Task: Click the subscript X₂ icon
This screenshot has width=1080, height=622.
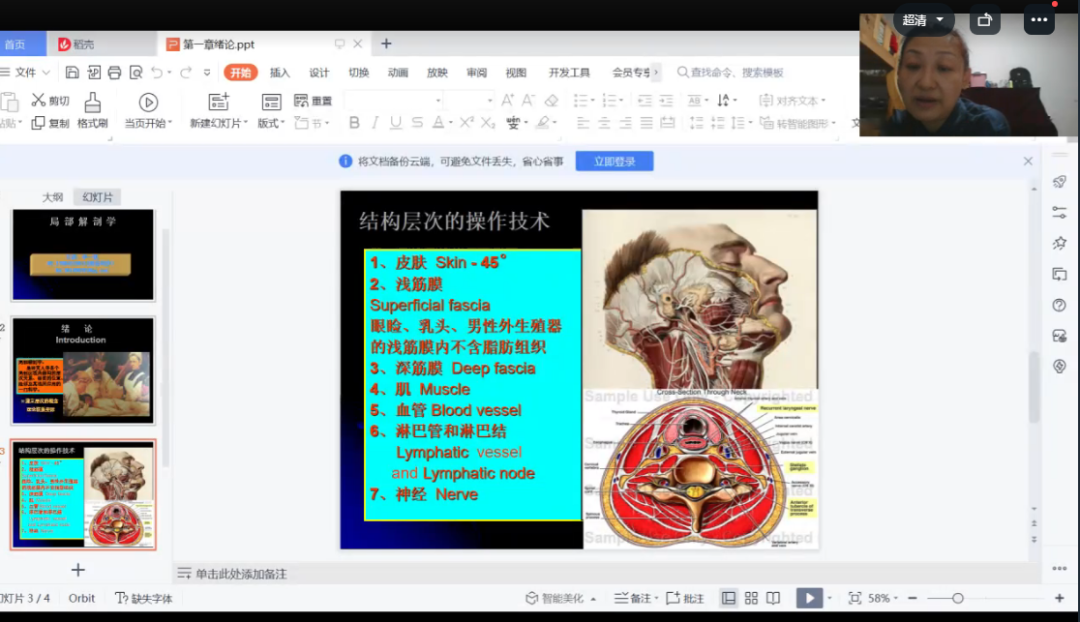Action: pyautogui.click(x=488, y=123)
